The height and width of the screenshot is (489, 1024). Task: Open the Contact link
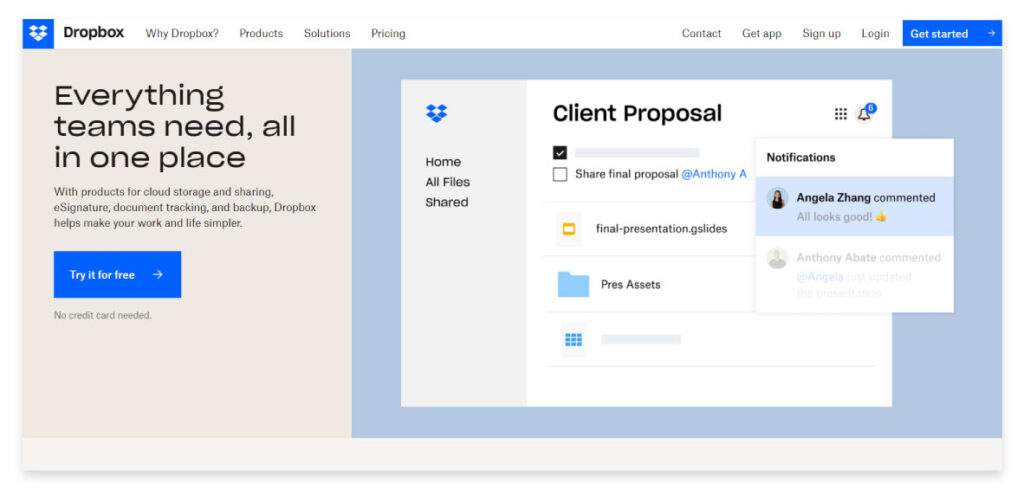click(701, 33)
